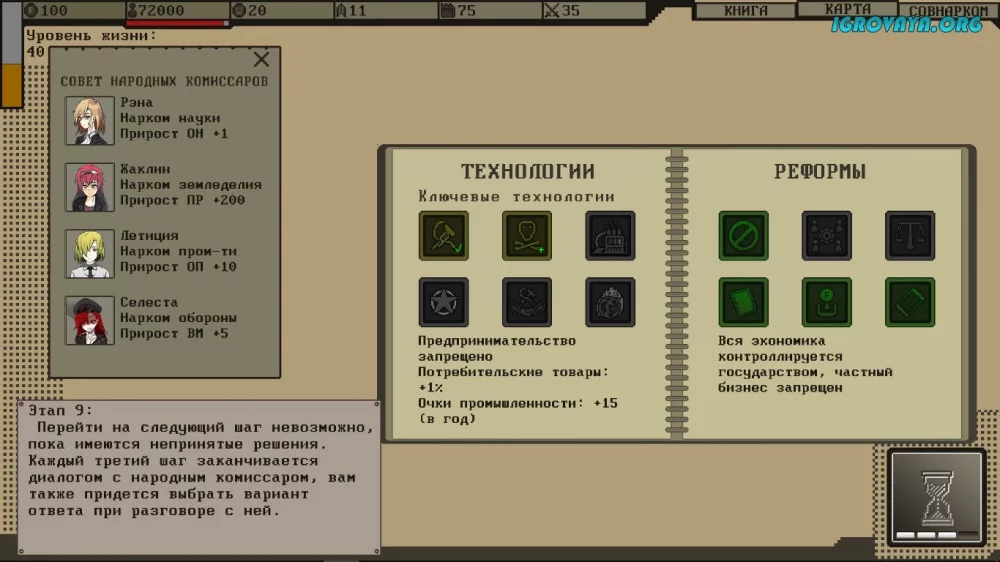This screenshot has height=562, width=1000.
Task: Choose the gear with people reform icon
Action: point(826,236)
